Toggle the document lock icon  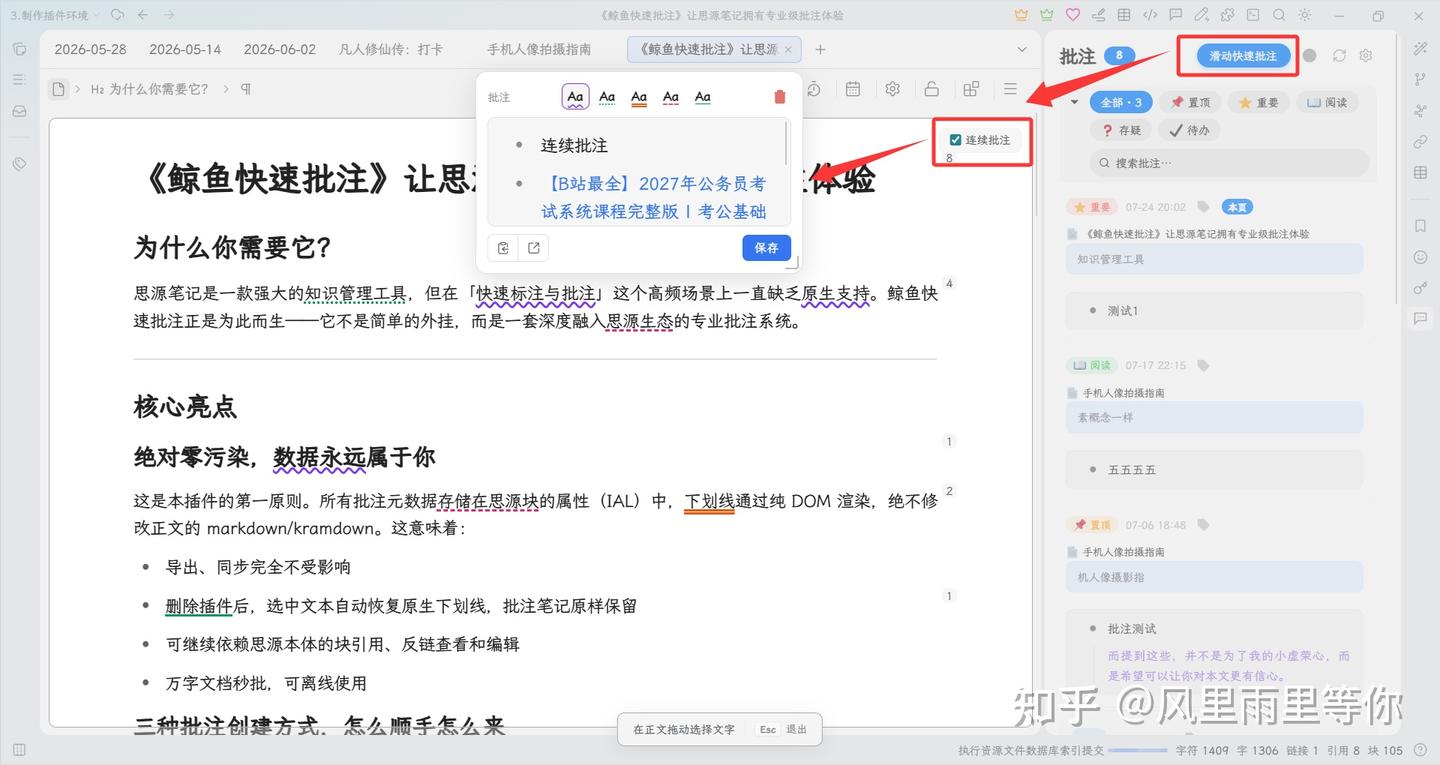931,89
